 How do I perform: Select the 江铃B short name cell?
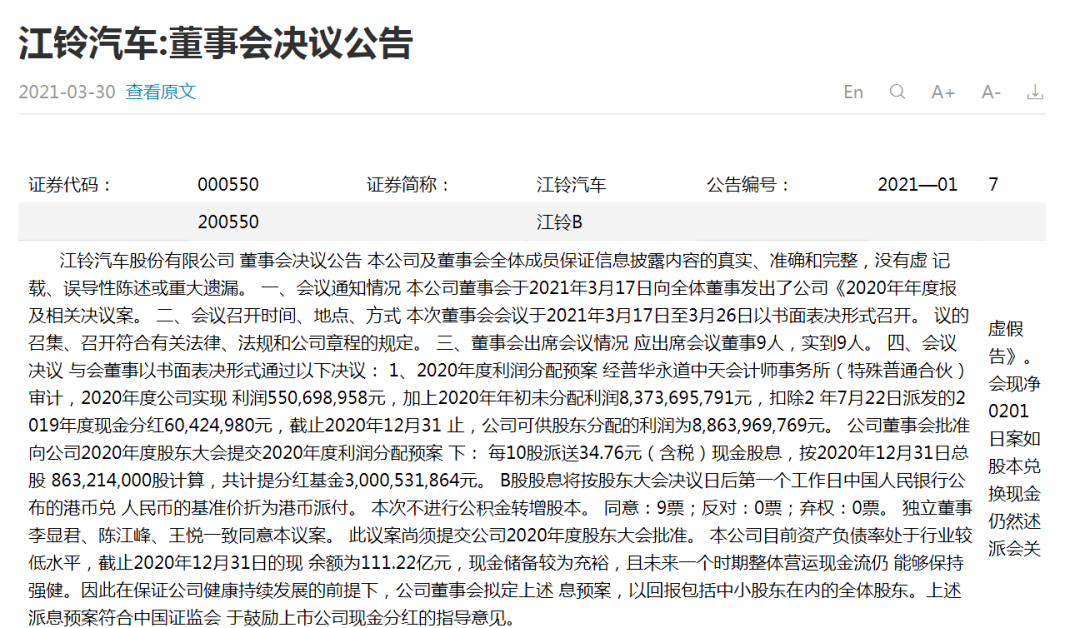(559, 222)
